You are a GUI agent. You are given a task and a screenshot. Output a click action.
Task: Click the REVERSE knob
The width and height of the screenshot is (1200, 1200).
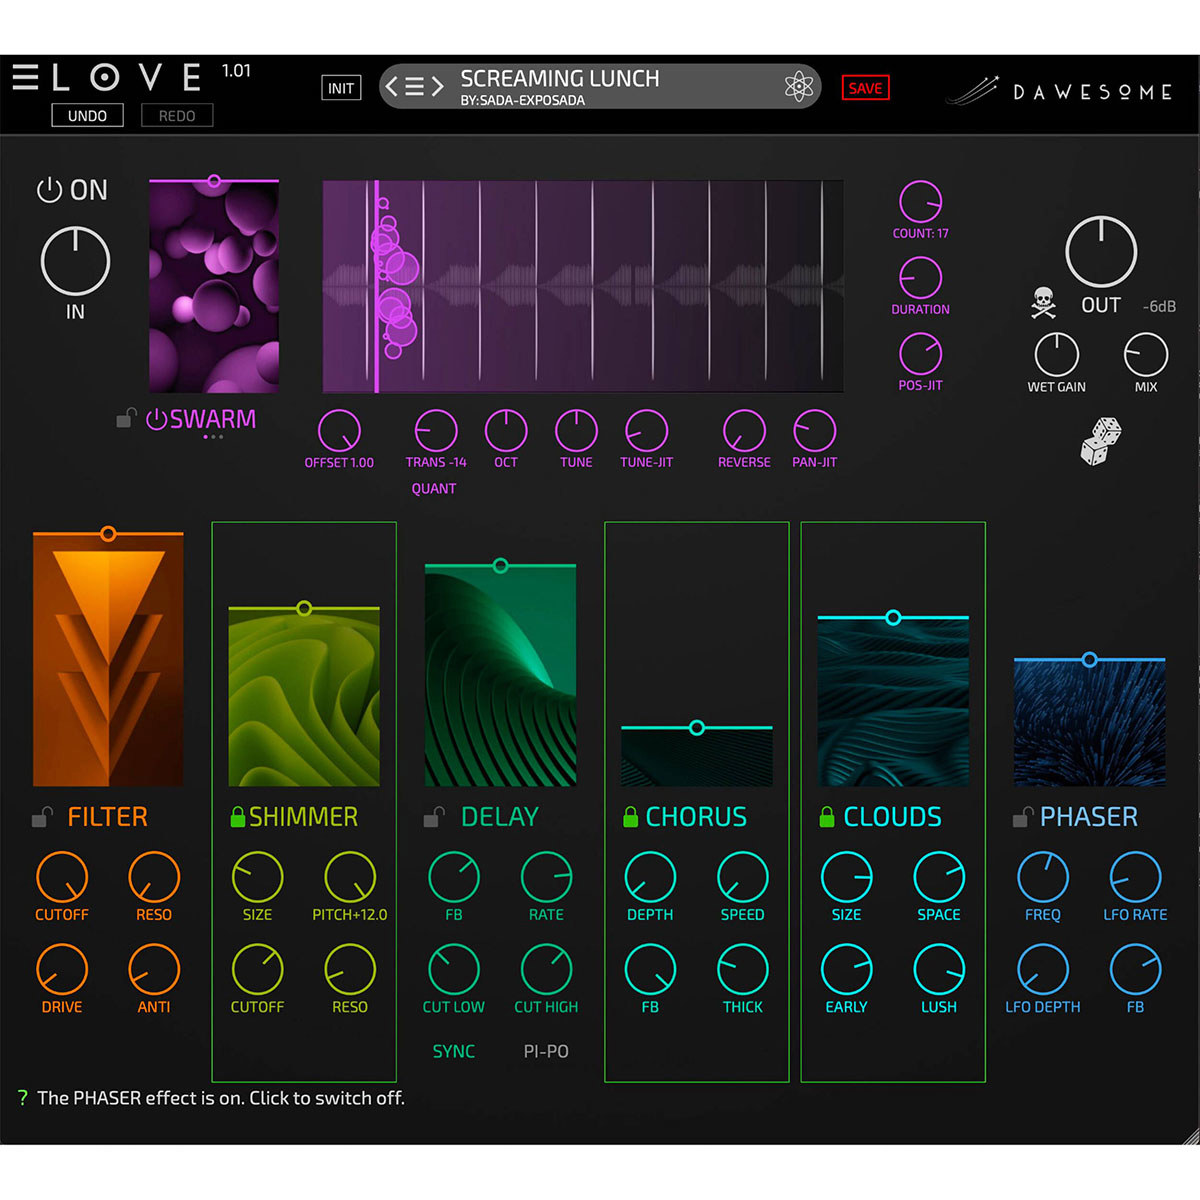point(744,431)
